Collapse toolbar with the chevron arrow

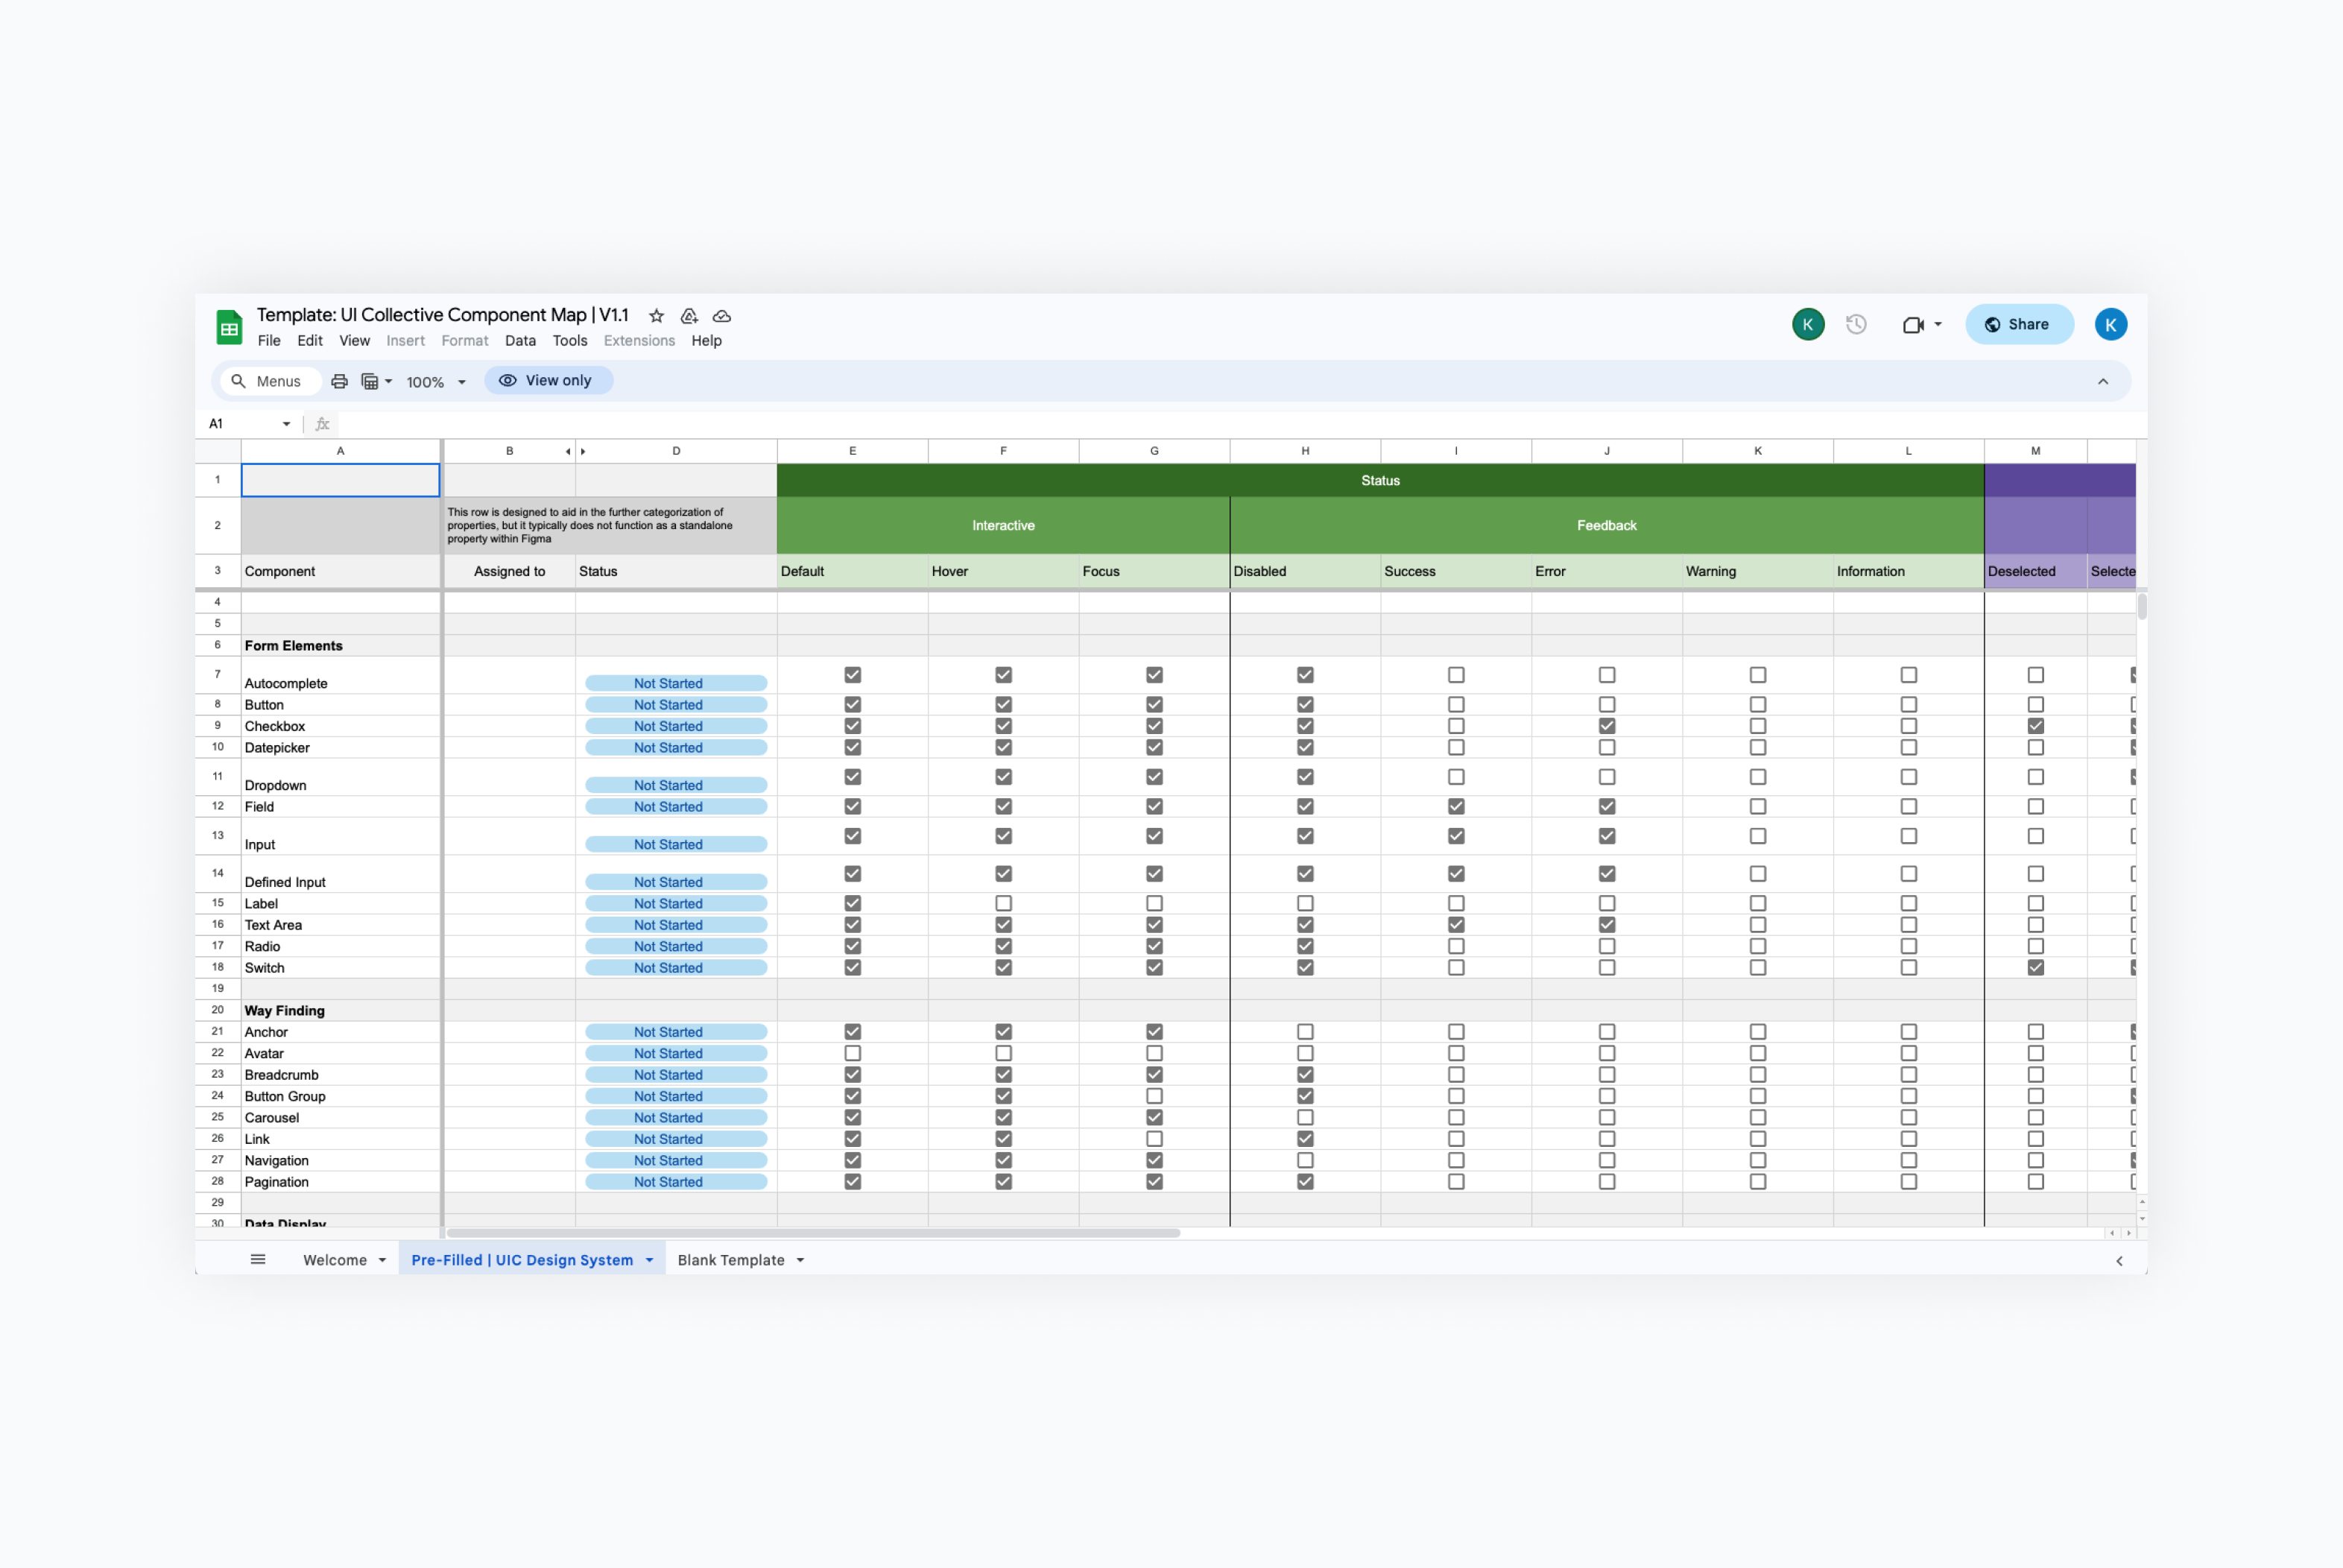tap(2103, 381)
